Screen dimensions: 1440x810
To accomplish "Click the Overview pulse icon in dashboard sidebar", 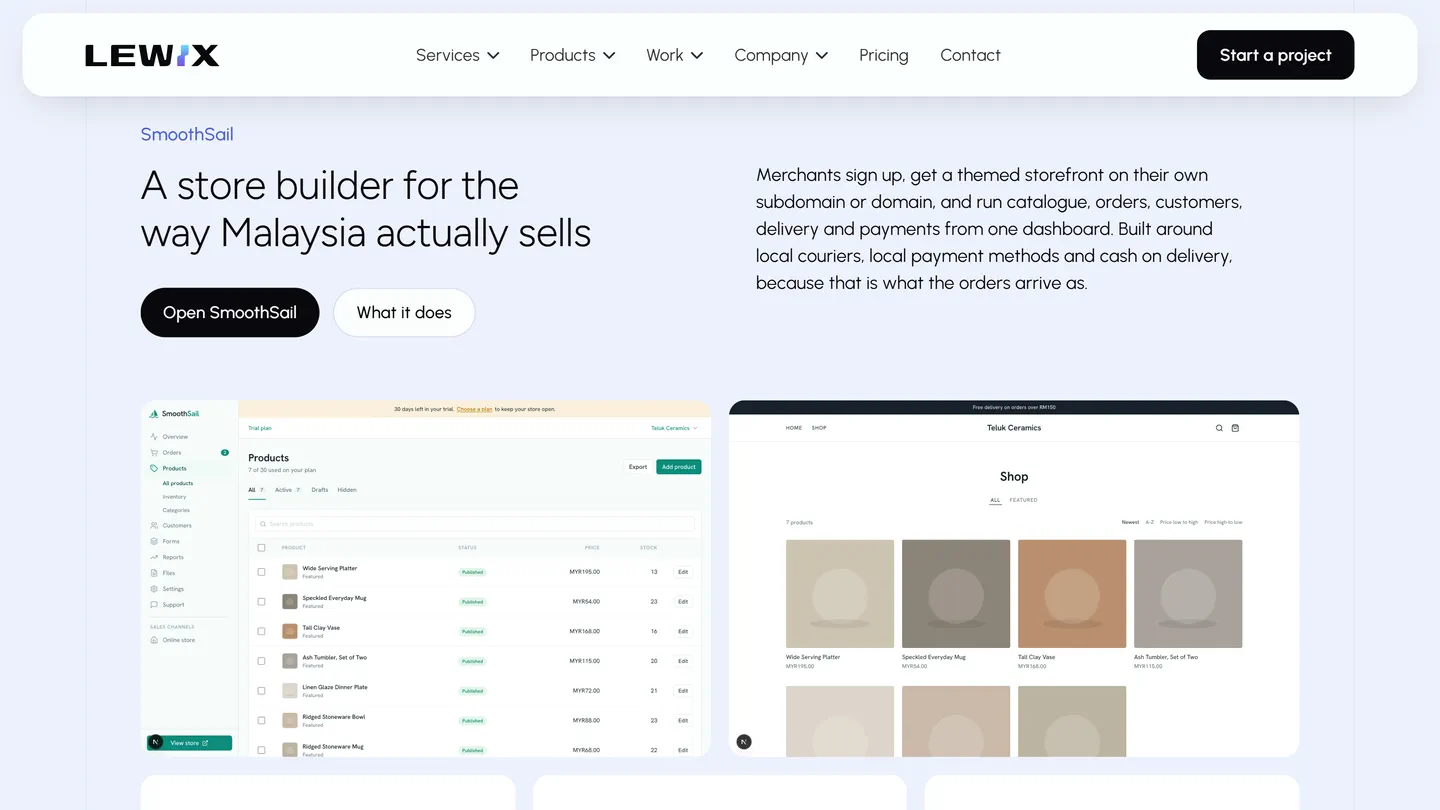I will coord(154,437).
